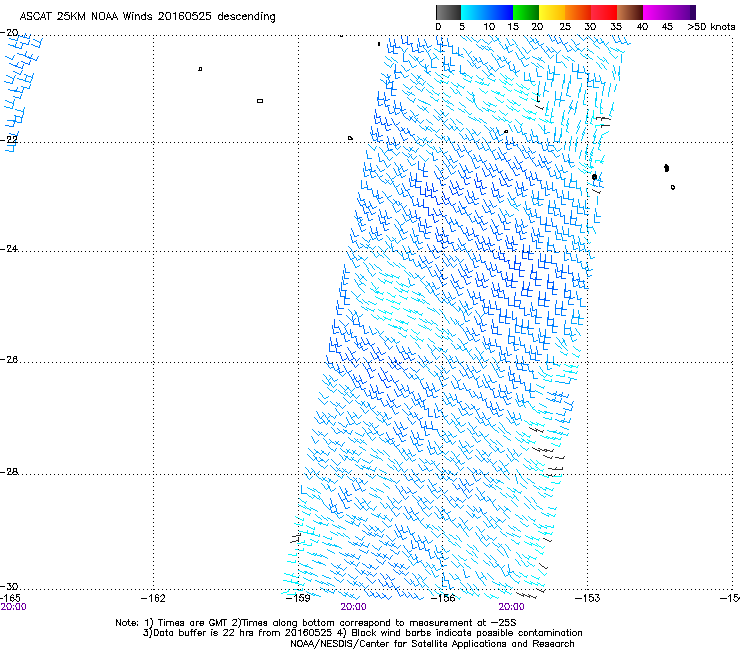Click the note 'Times are GMT' text line
The height and width of the screenshot is (650, 740).
pyautogui.click(x=316, y=623)
